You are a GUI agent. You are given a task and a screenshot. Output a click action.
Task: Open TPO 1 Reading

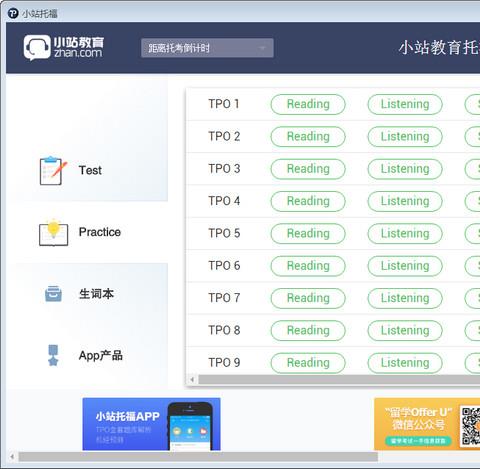click(308, 104)
